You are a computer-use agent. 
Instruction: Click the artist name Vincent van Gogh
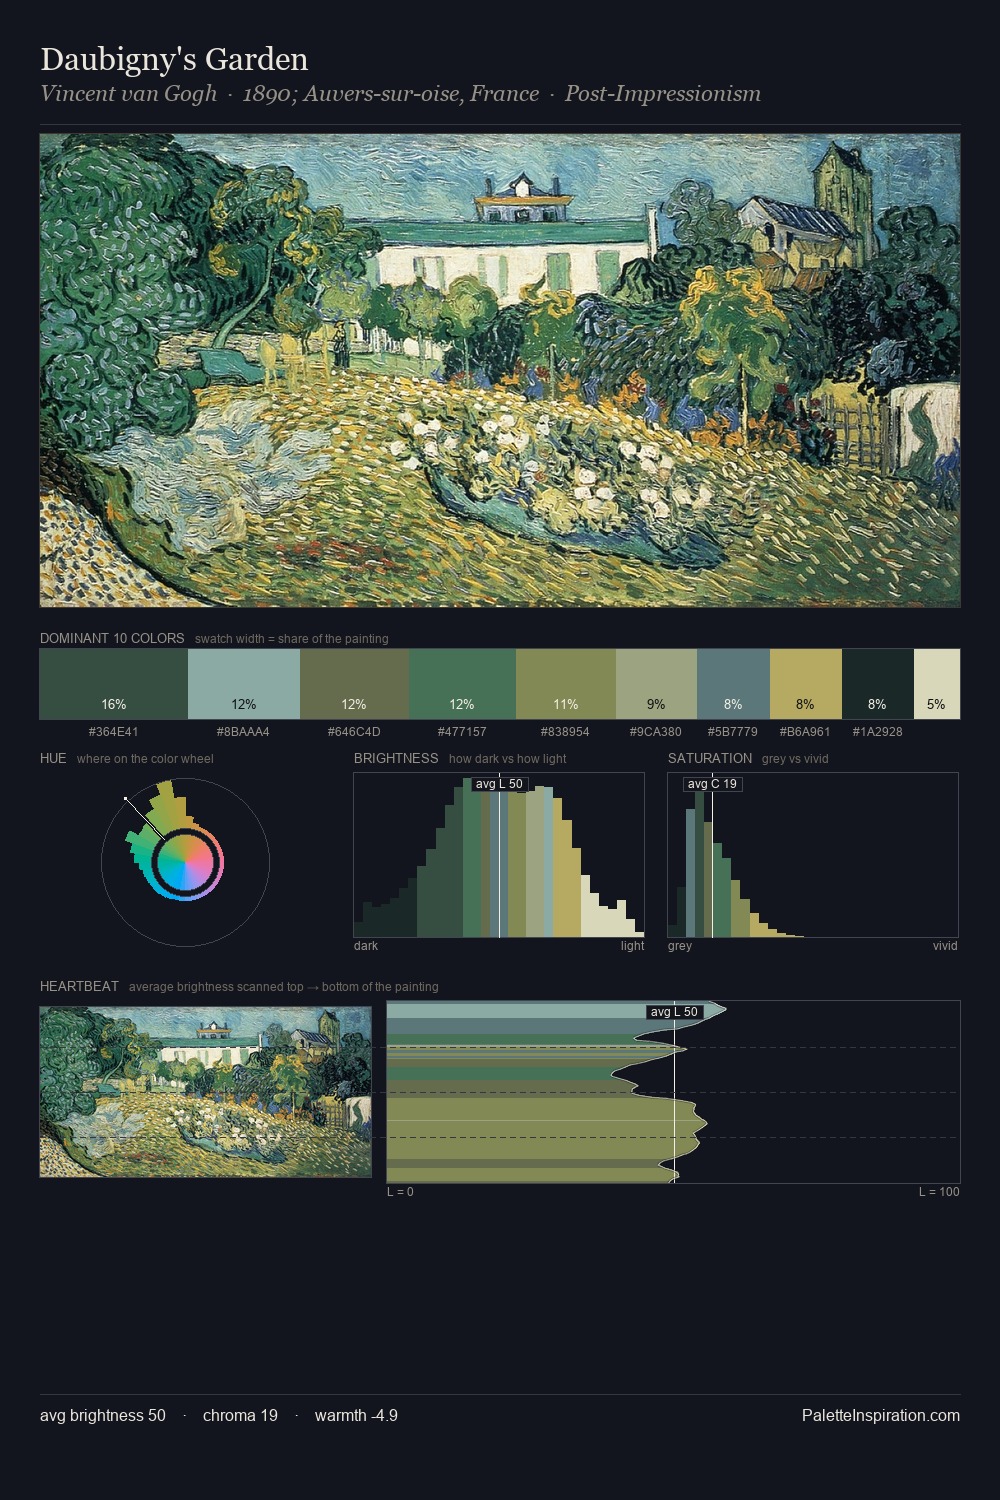128,94
